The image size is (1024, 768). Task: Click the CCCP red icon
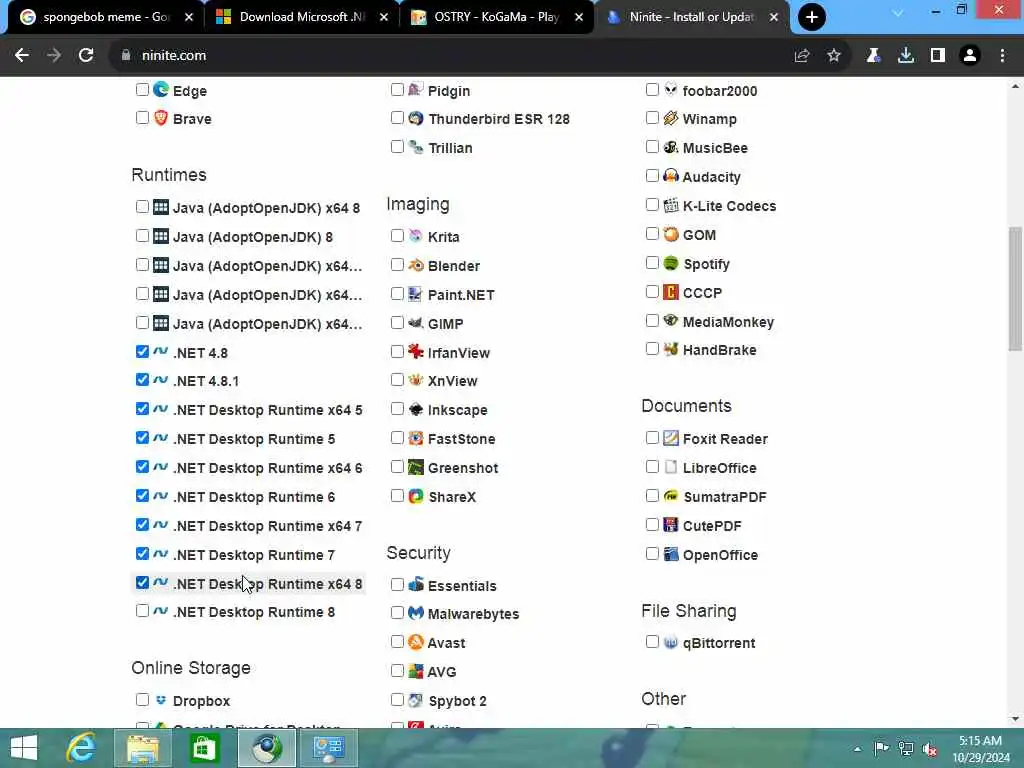pyautogui.click(x=671, y=292)
